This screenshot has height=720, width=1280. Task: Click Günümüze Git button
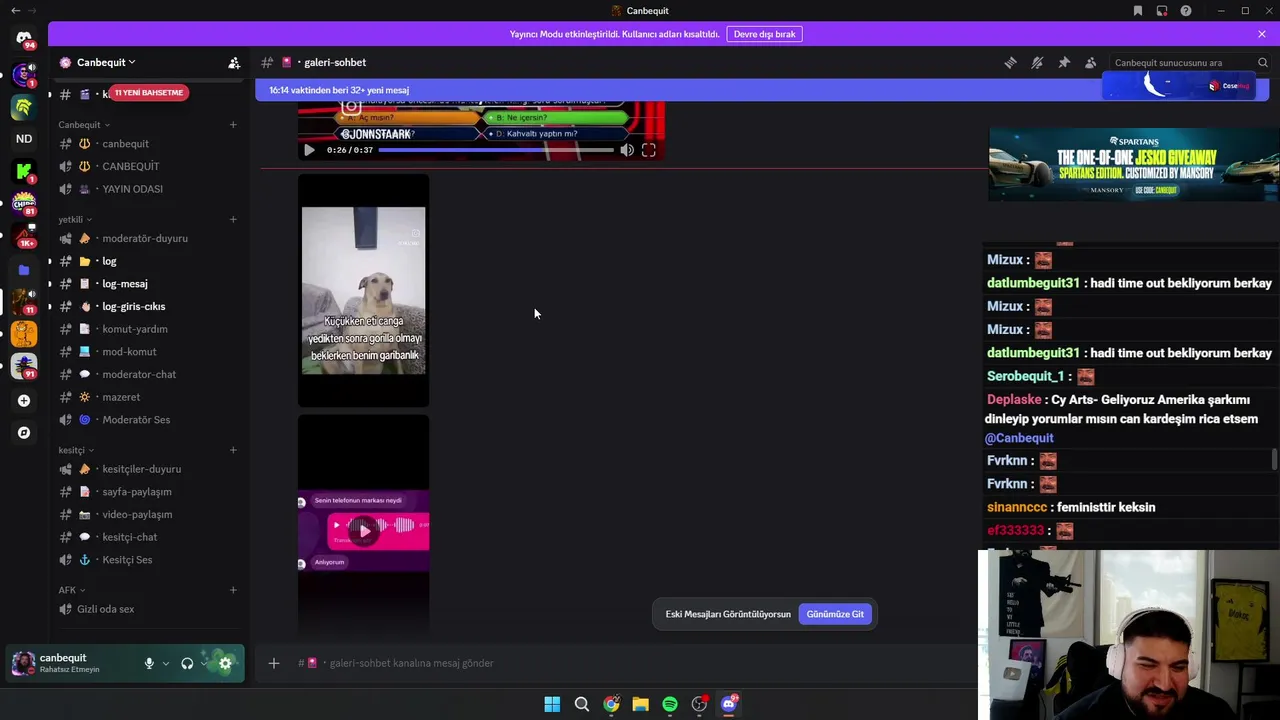click(x=835, y=614)
